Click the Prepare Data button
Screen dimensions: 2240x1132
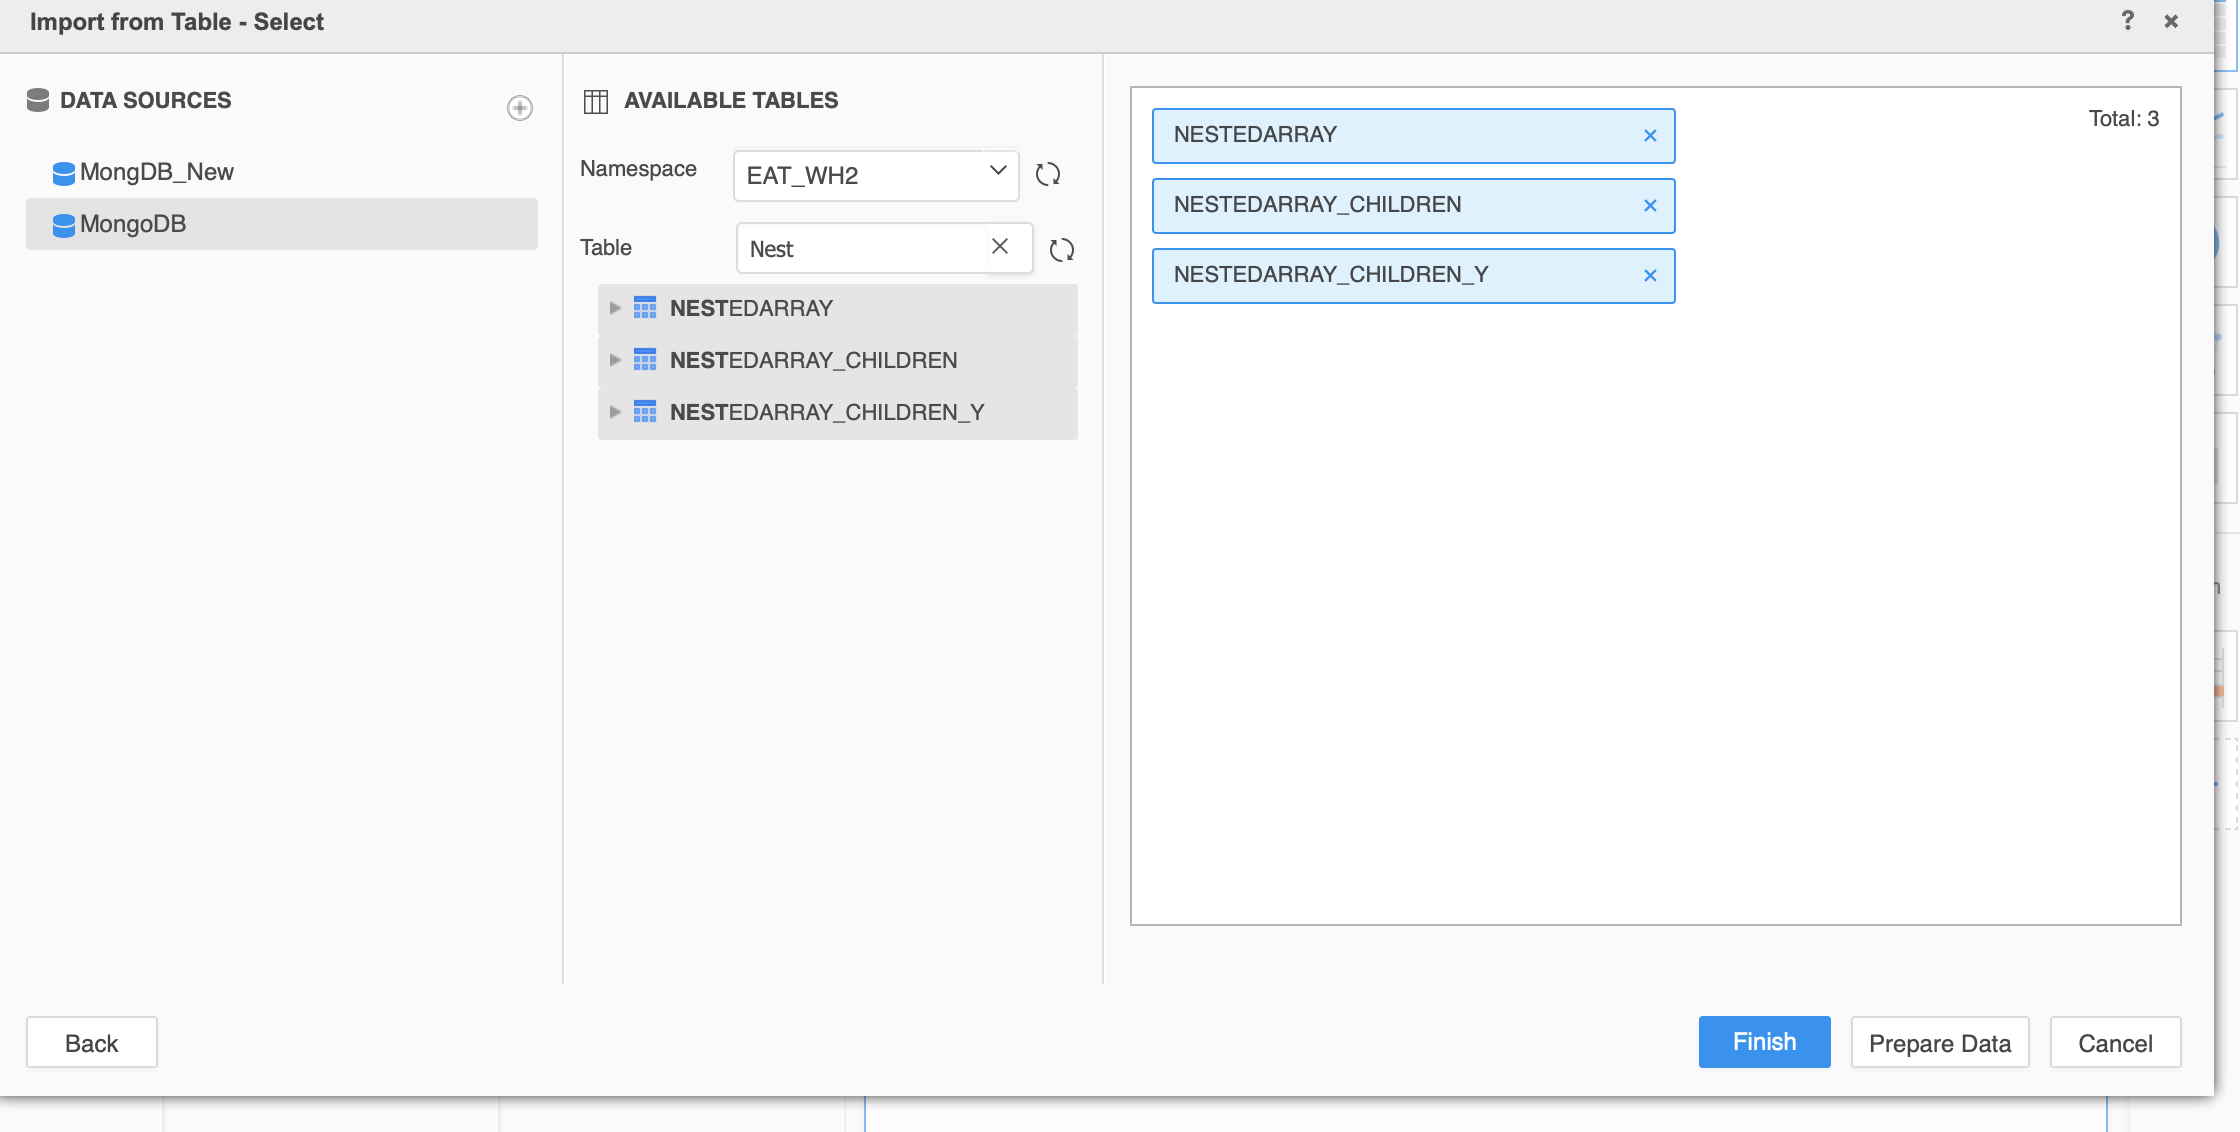click(x=1939, y=1043)
